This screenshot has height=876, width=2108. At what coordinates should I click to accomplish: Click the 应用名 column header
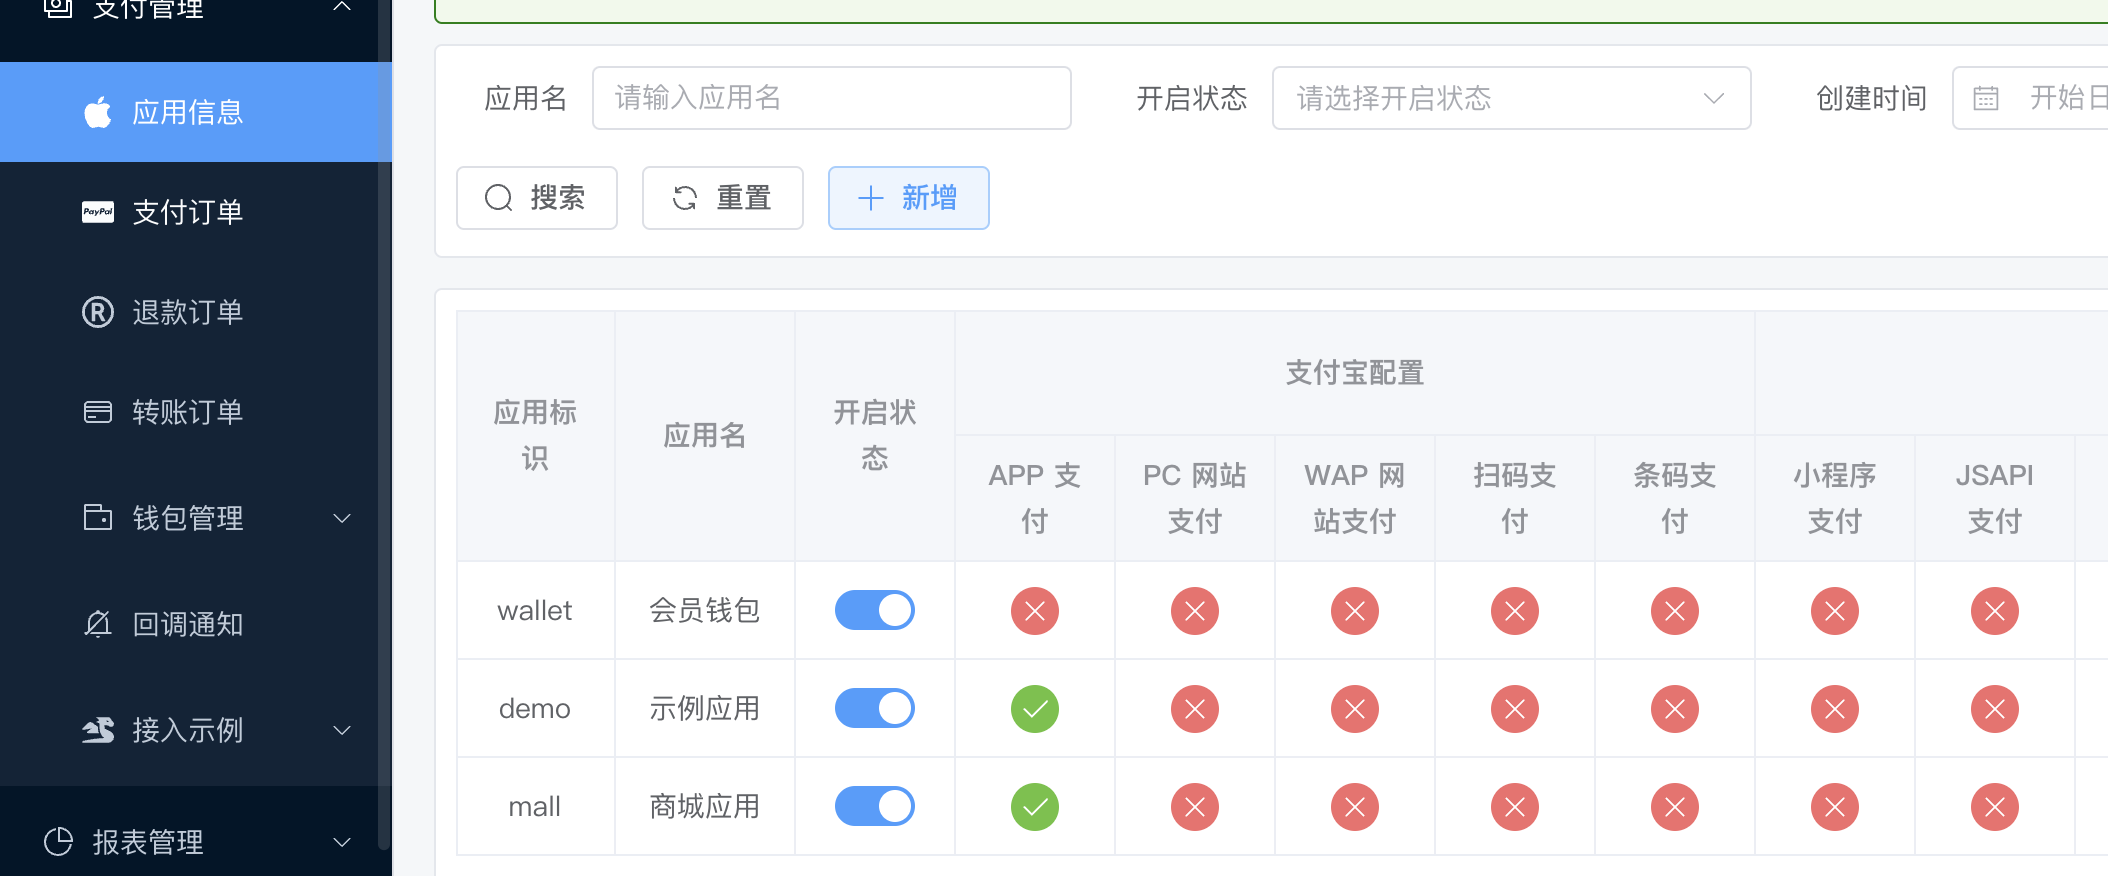coord(705,435)
